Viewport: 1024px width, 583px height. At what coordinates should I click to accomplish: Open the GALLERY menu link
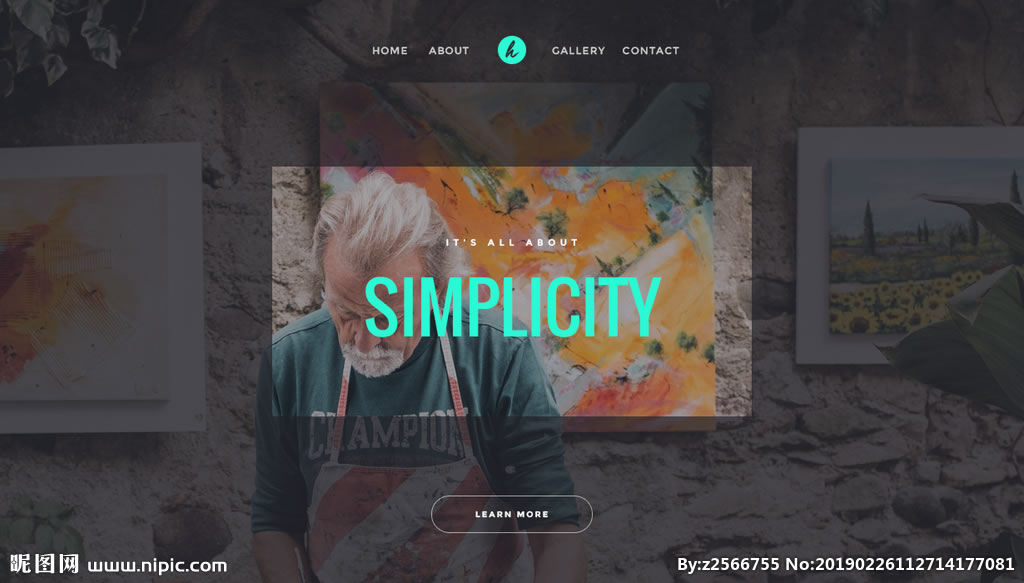point(578,50)
